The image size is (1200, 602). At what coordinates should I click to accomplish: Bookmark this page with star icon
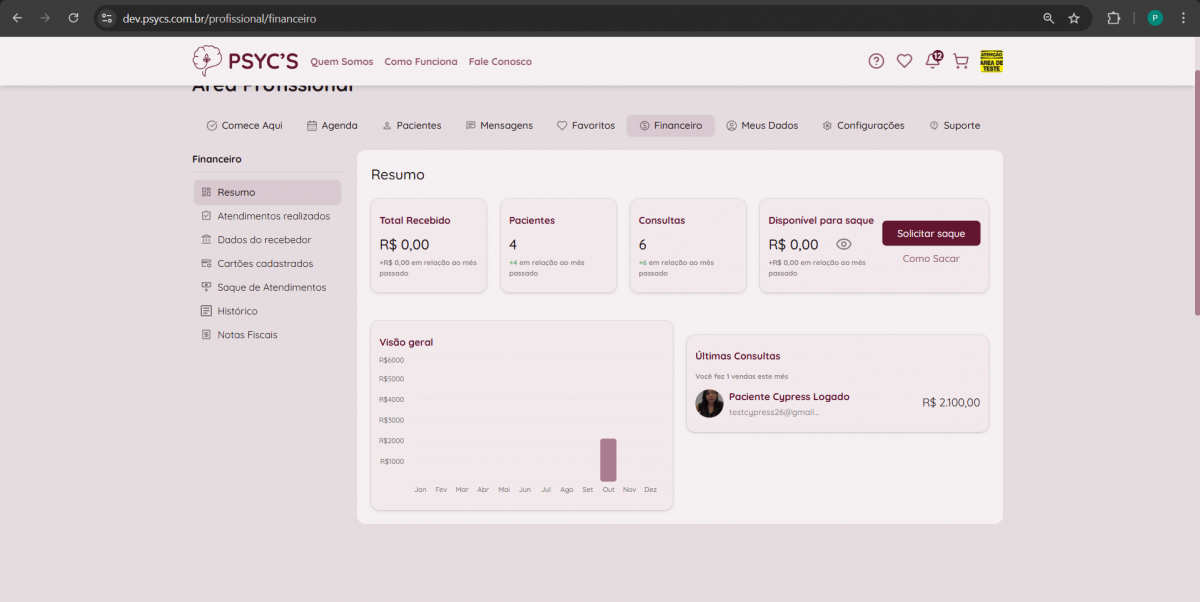(1074, 18)
